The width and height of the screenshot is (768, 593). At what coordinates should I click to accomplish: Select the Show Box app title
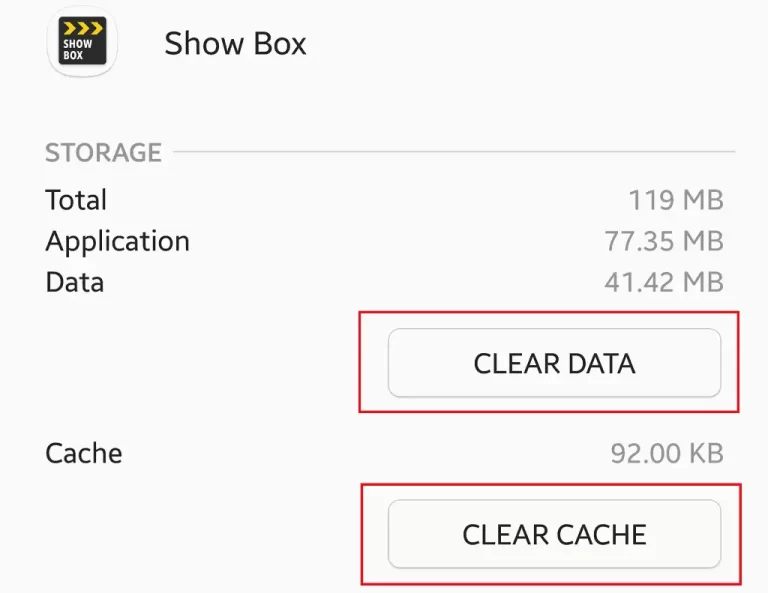235,44
